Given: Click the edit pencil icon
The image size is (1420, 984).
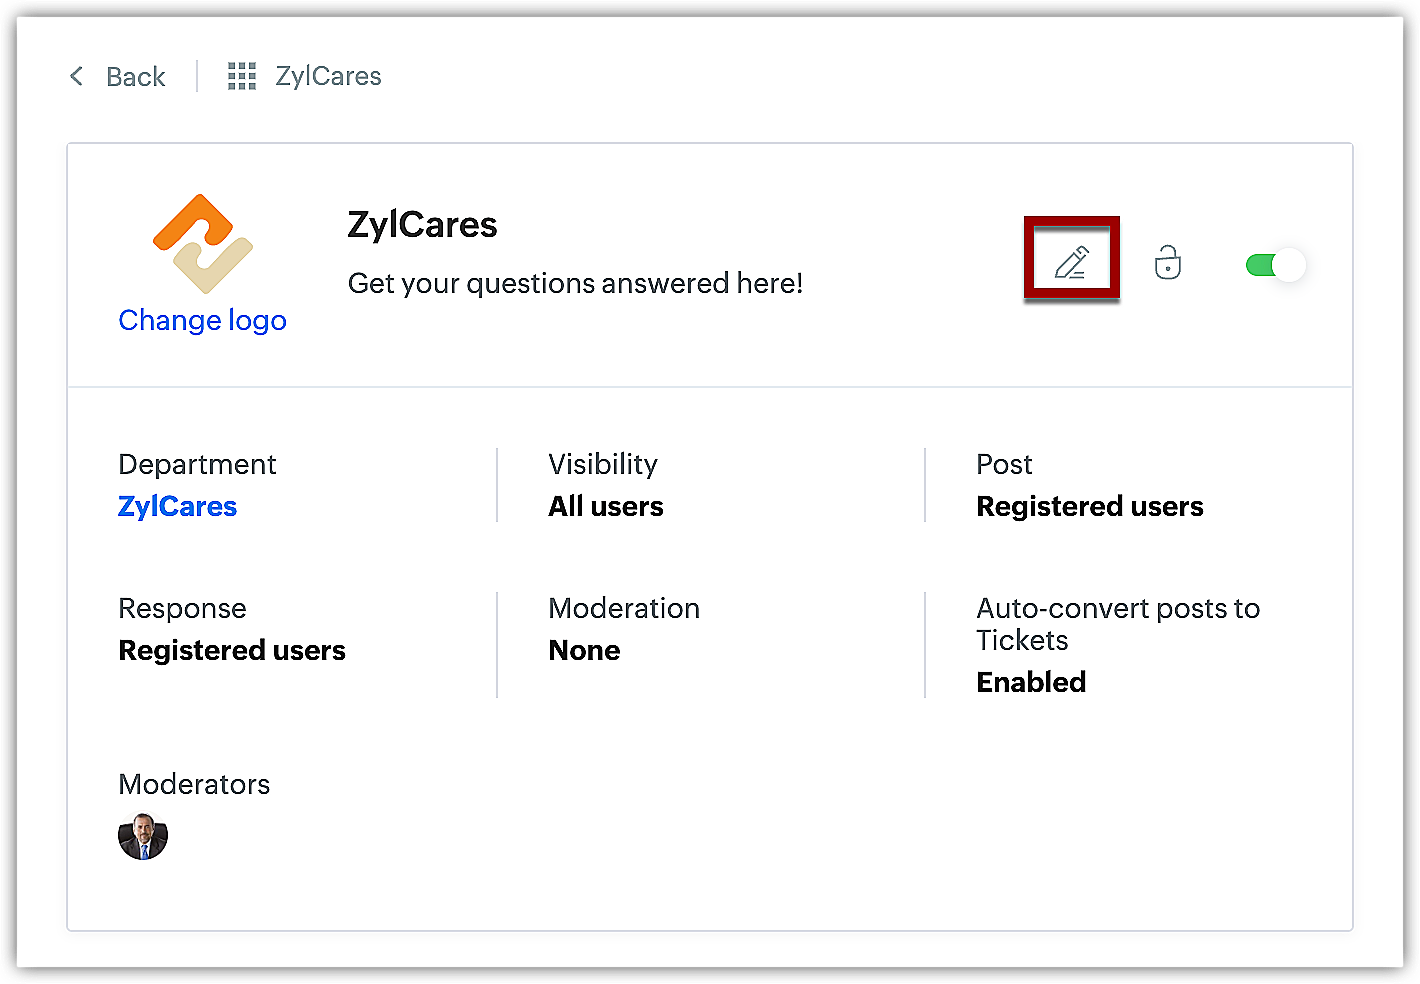Looking at the screenshot, I should pyautogui.click(x=1071, y=262).
